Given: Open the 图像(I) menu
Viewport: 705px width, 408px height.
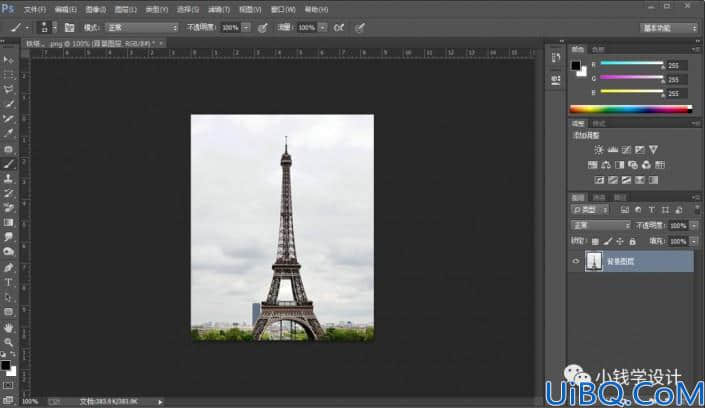Looking at the screenshot, I should (95, 9).
